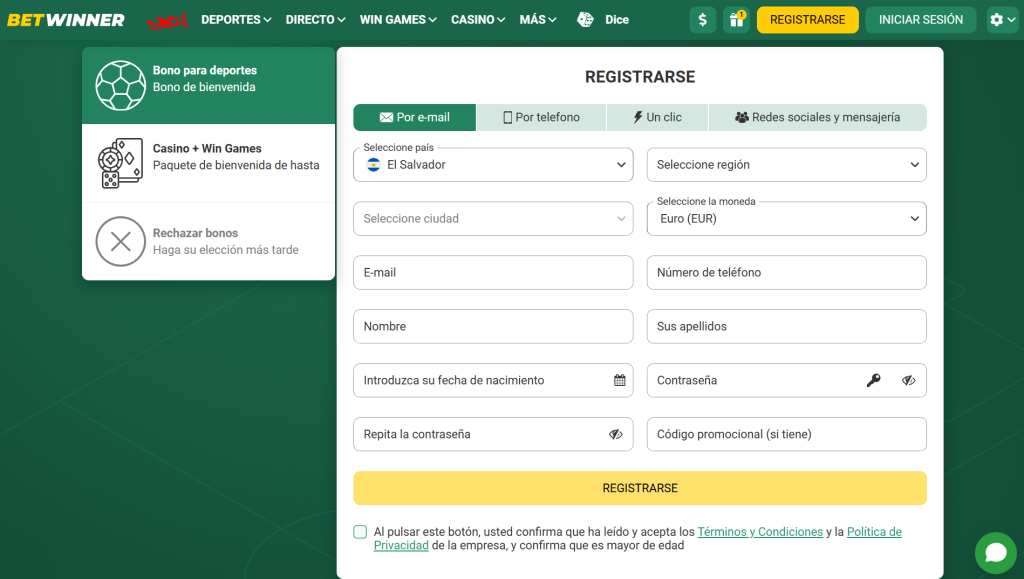Click the dollar sign deposit icon
Viewport: 1024px width, 579px height.
click(x=703, y=20)
